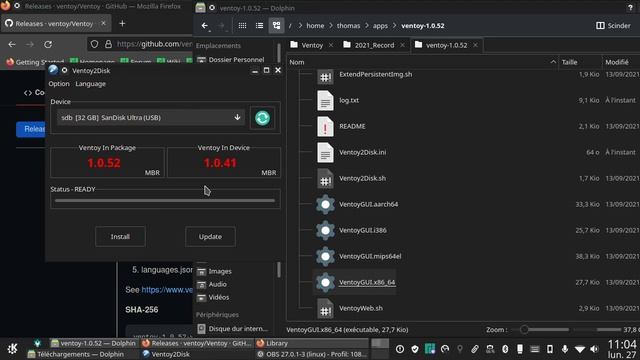640x360 pixels.
Task: Click the Update button in Ventoy2Disk
Action: (210, 237)
